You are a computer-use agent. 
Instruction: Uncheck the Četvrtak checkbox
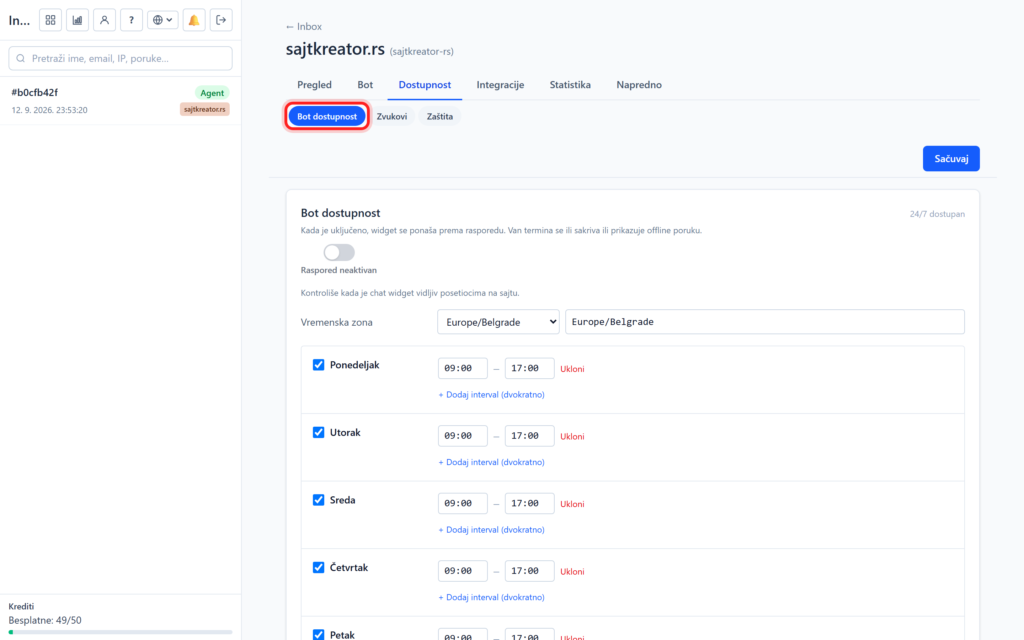(318, 568)
